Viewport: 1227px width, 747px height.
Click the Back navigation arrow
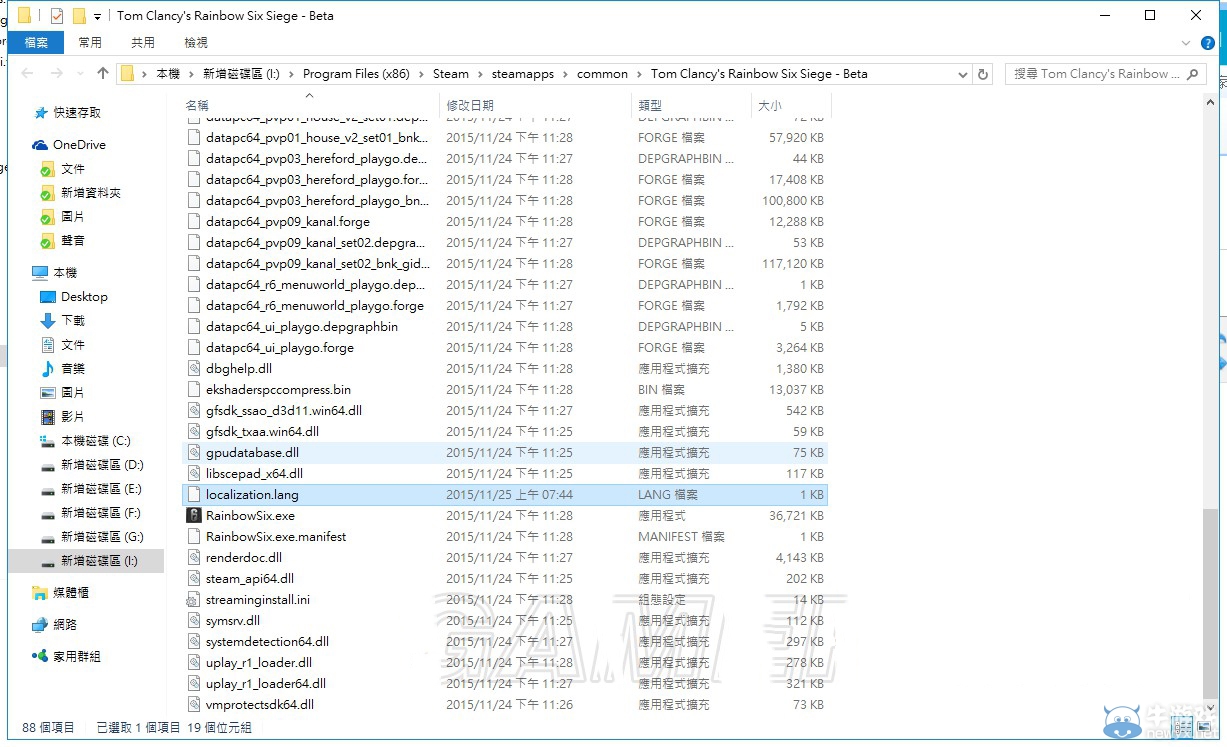(27, 74)
